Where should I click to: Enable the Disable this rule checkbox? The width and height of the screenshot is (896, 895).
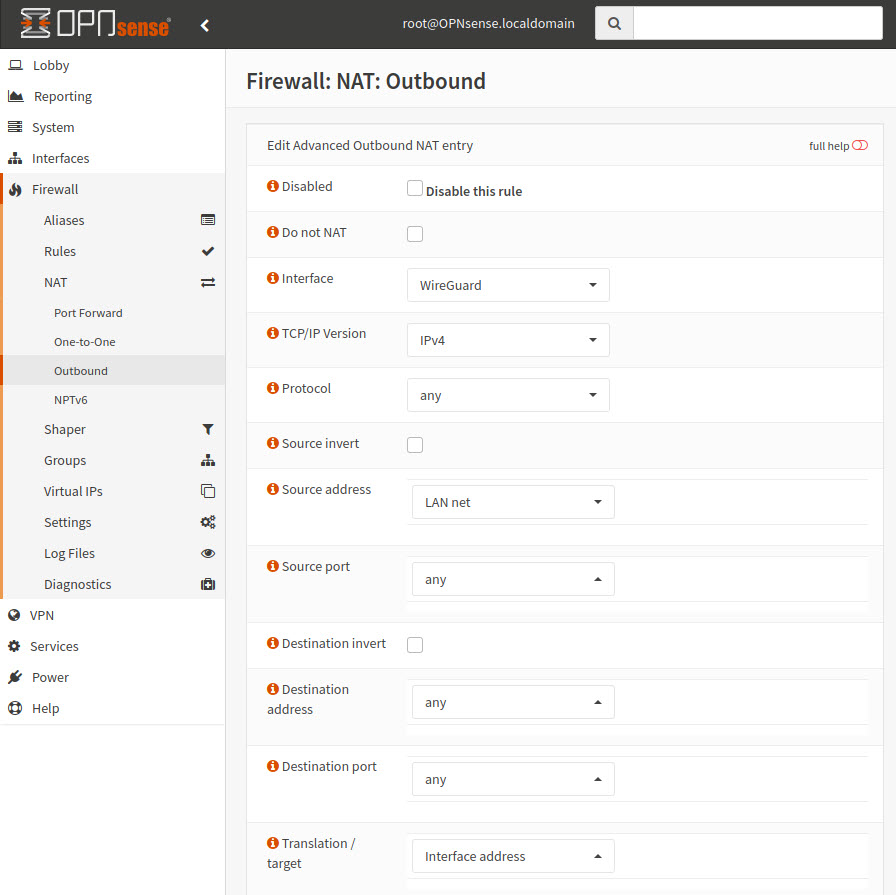tap(415, 188)
